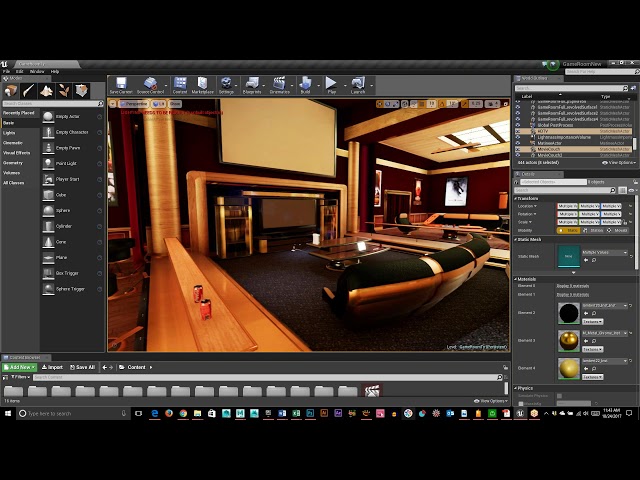
Task: Click the Cone shape icon
Action: pyautogui.click(x=48, y=242)
